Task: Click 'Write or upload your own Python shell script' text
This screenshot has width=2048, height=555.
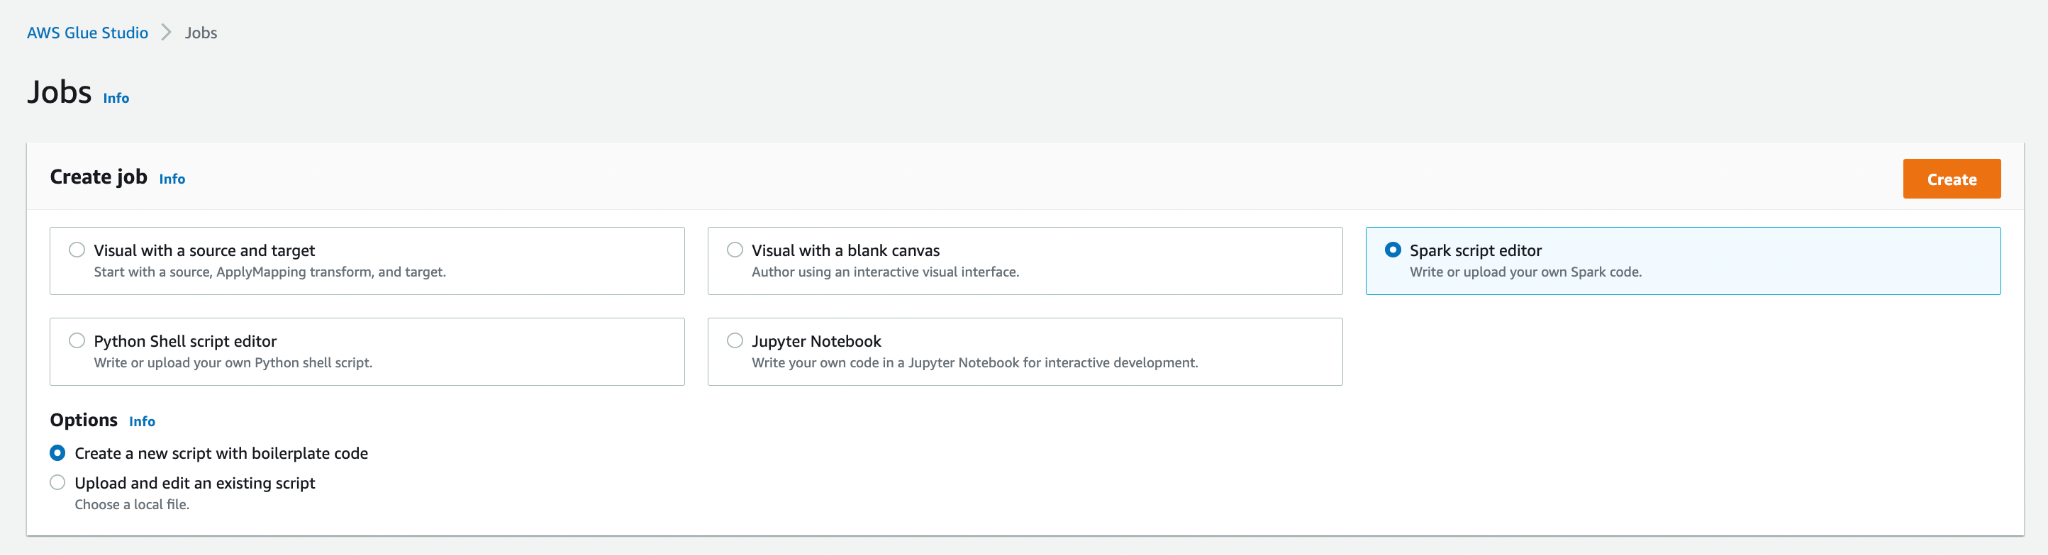Action: [x=233, y=363]
